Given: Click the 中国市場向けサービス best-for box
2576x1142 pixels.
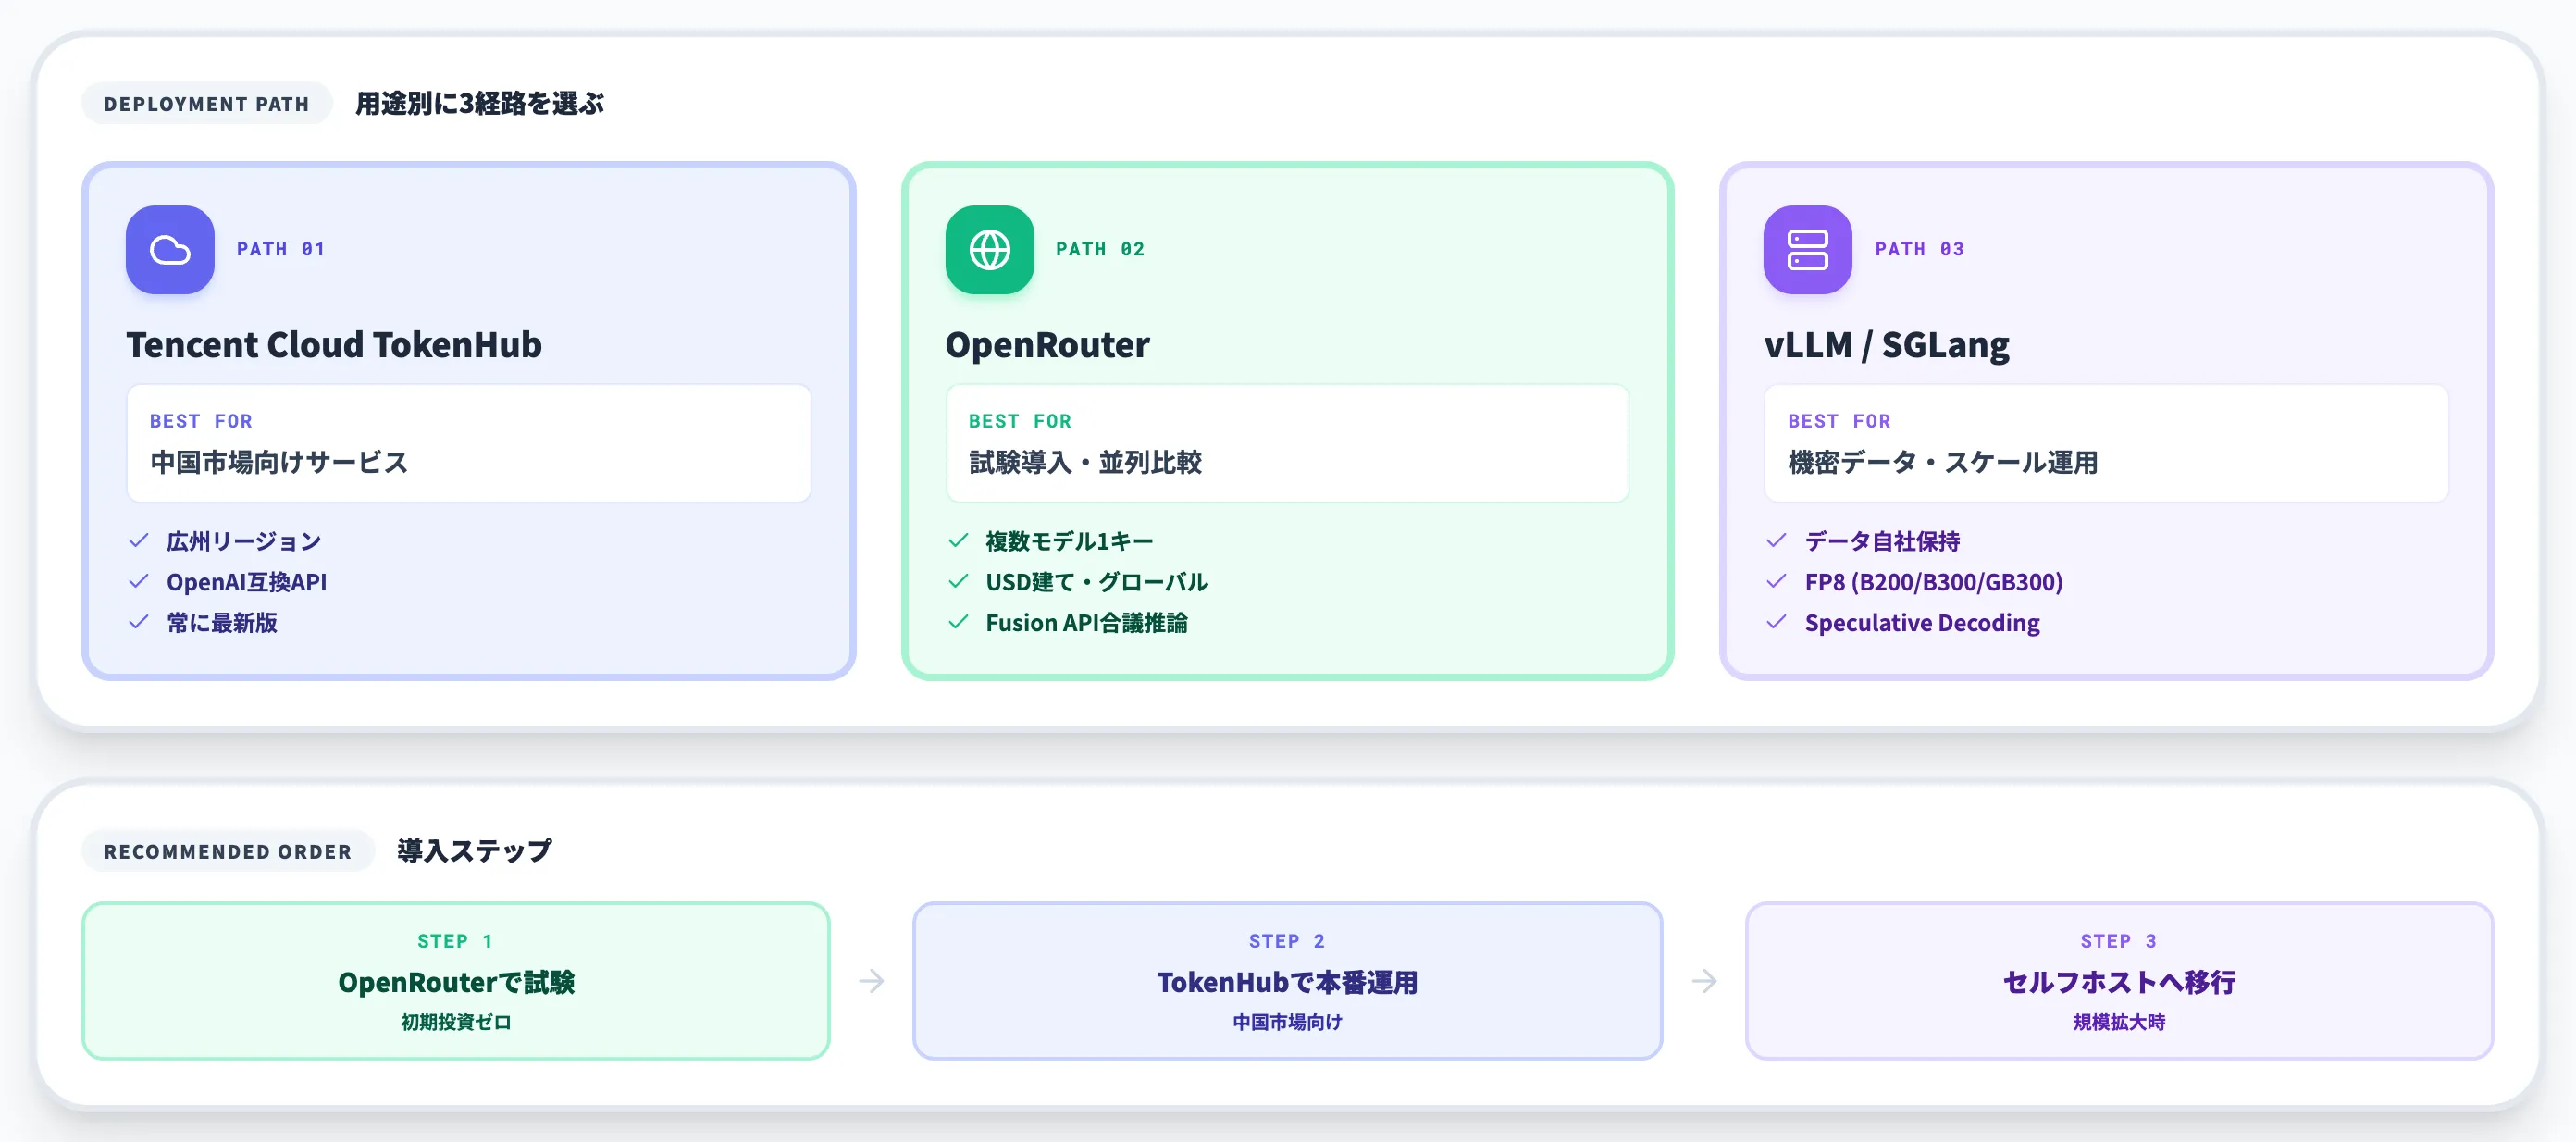Looking at the screenshot, I should tap(469, 443).
